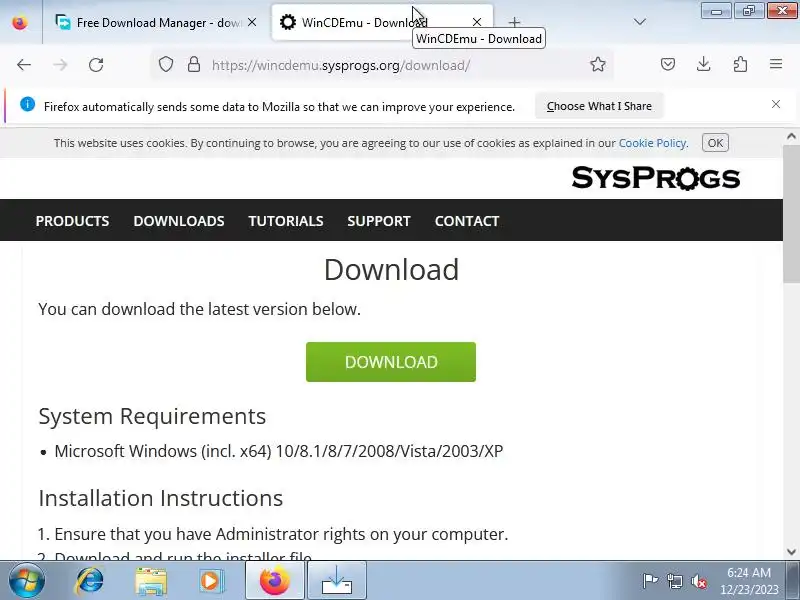This screenshot has height=600, width=800.
Task: Close the WinCDEmu - Download tab
Action: point(477,22)
